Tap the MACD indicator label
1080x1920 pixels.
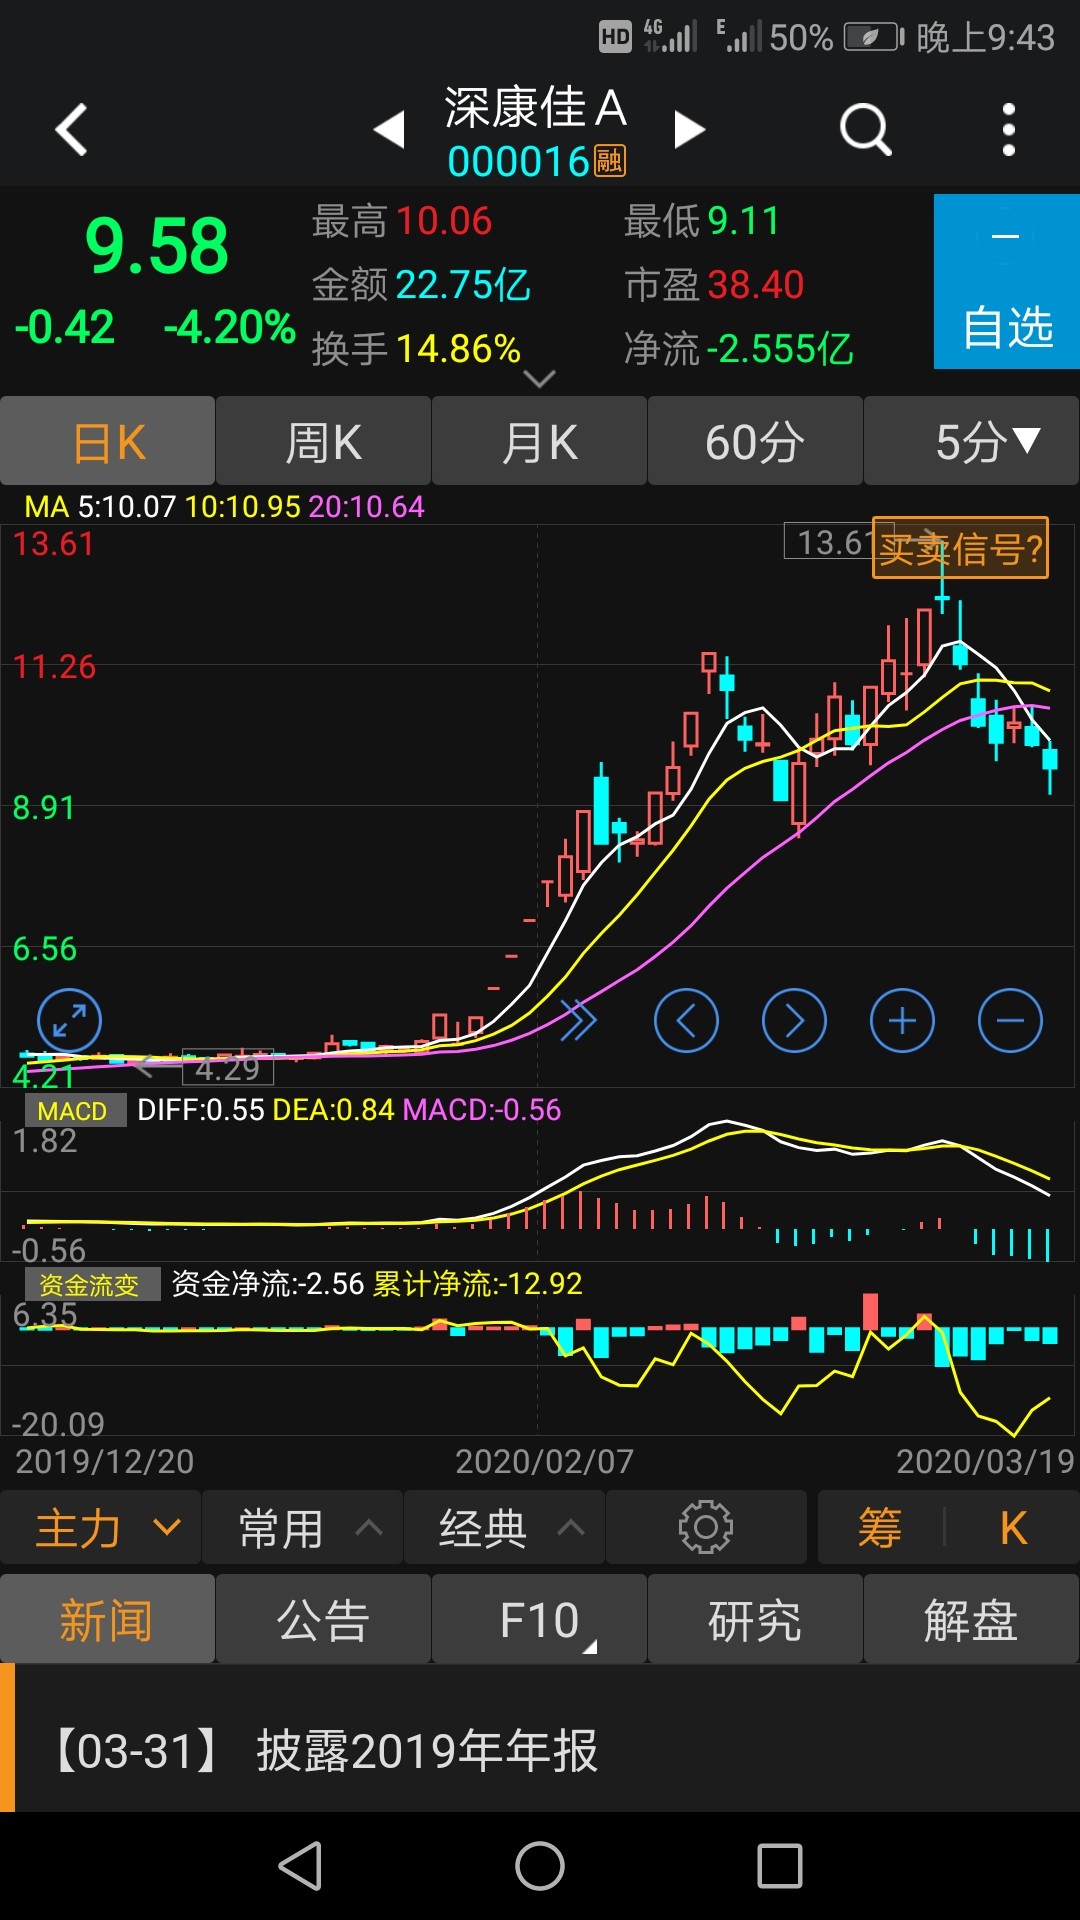pos(75,1110)
